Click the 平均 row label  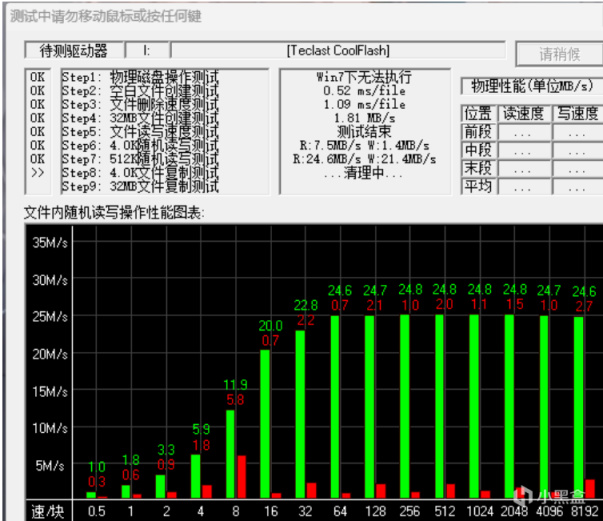pyautogui.click(x=478, y=186)
